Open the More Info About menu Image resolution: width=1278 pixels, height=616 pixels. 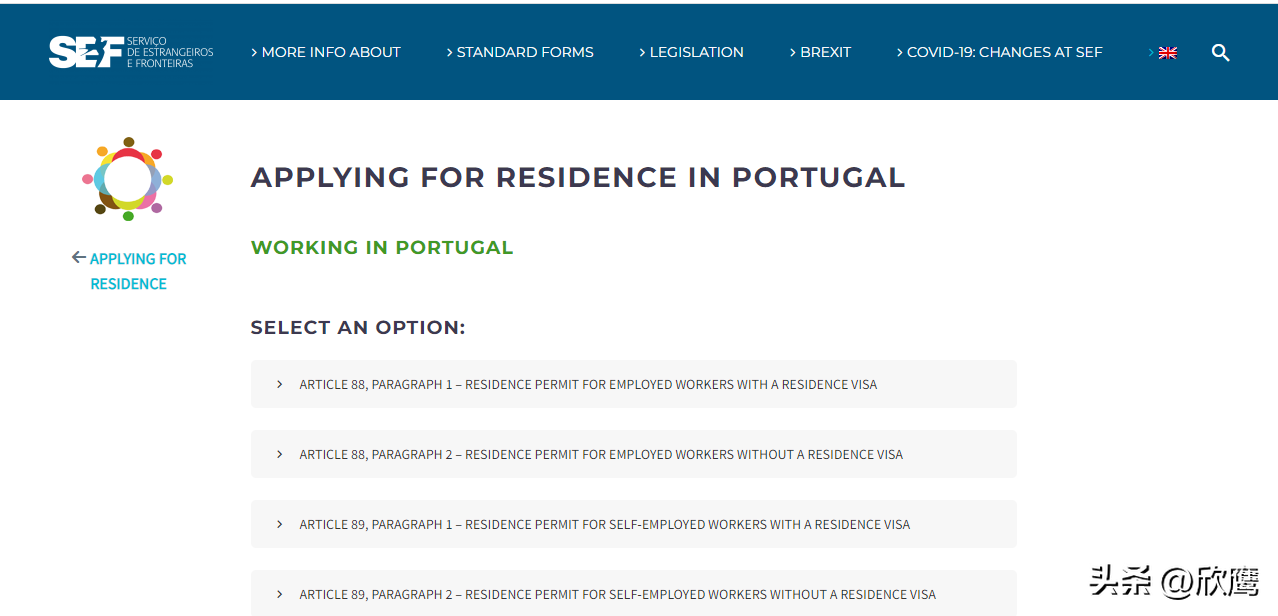(x=331, y=52)
